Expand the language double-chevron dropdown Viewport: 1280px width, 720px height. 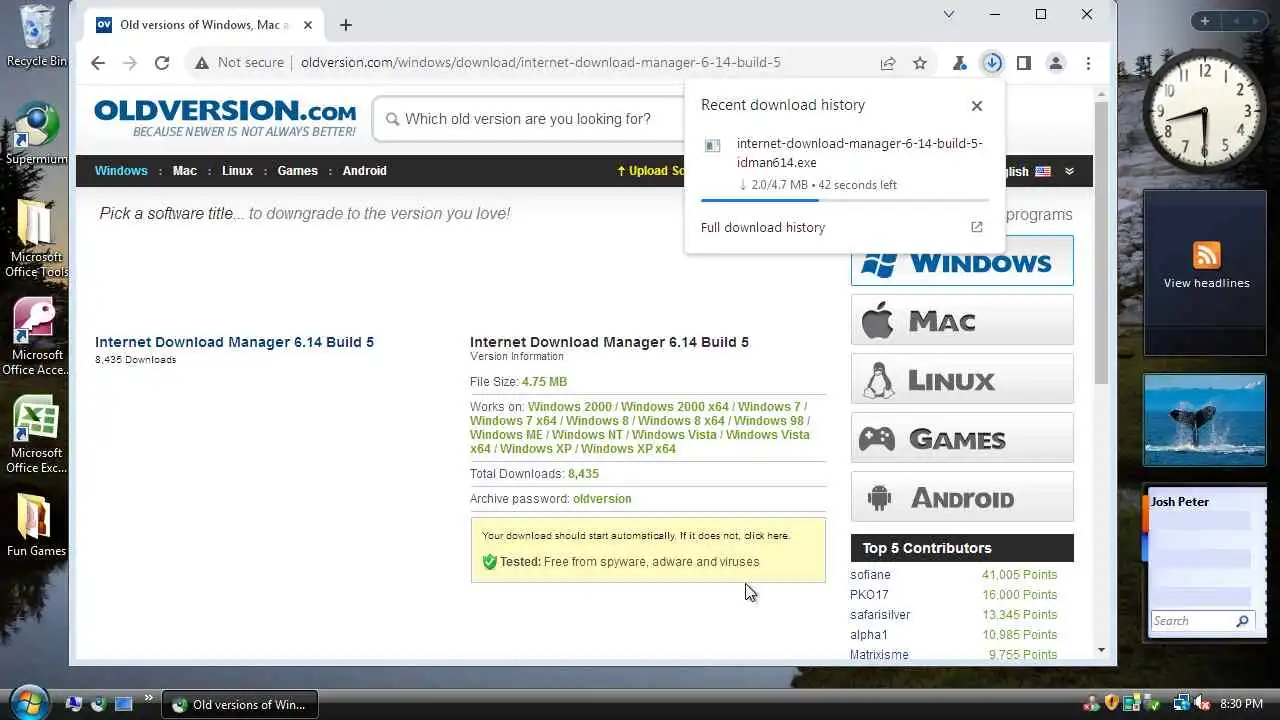click(x=1069, y=171)
